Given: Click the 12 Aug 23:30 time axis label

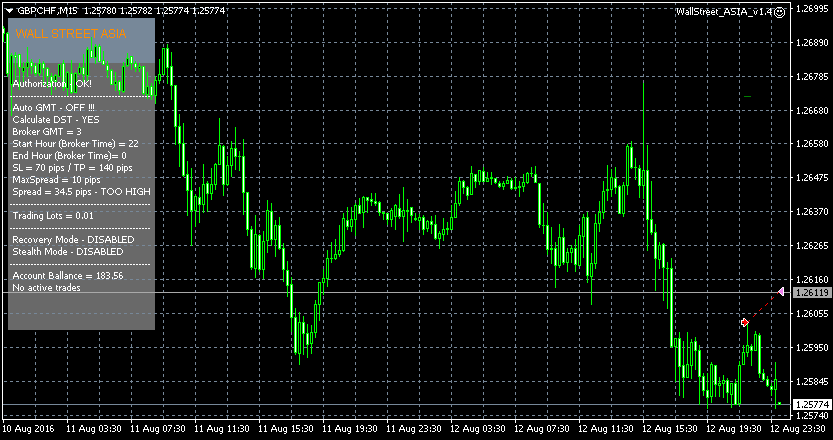Looking at the screenshot, I should pyautogui.click(x=796, y=428).
